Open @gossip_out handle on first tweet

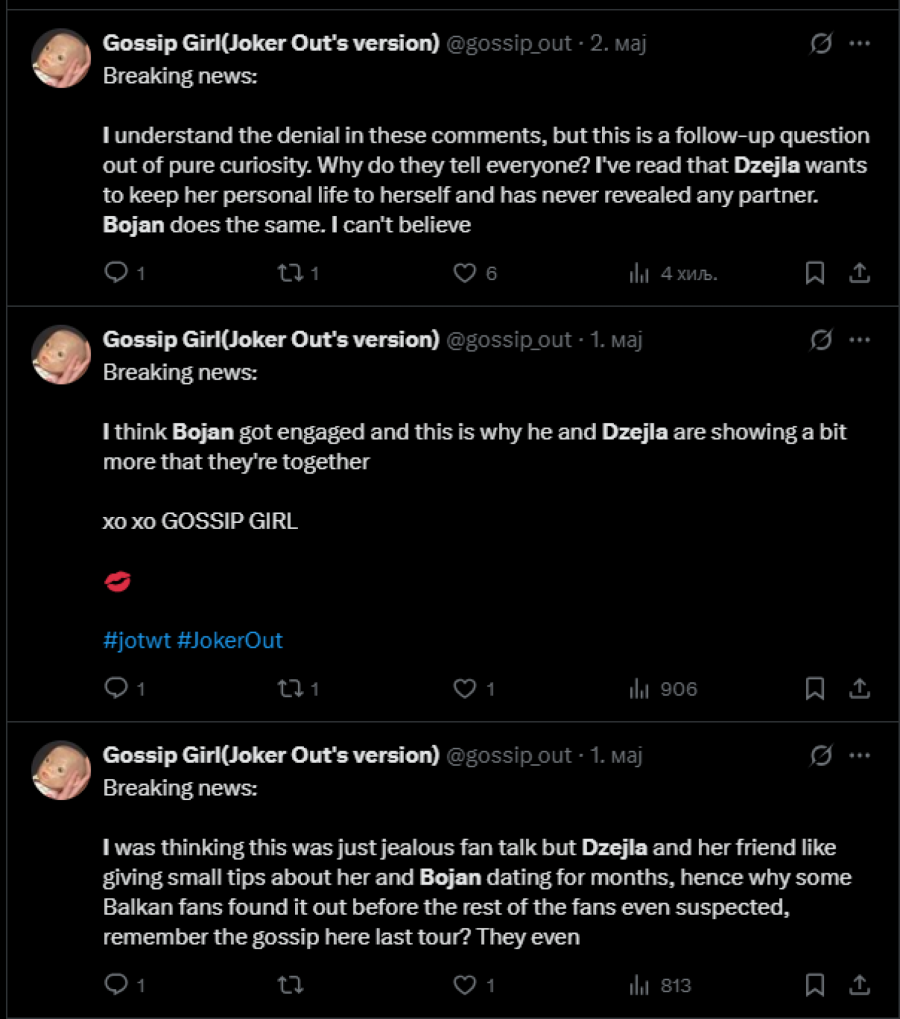(510, 44)
